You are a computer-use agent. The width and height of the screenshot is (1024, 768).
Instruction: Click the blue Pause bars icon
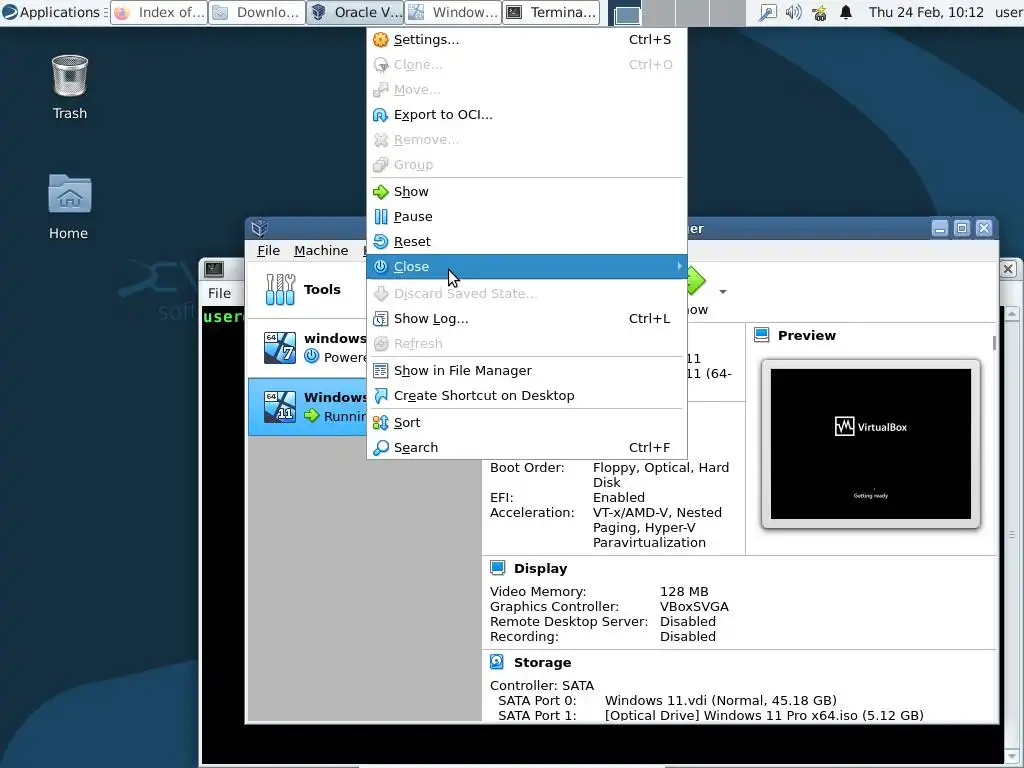(381, 217)
